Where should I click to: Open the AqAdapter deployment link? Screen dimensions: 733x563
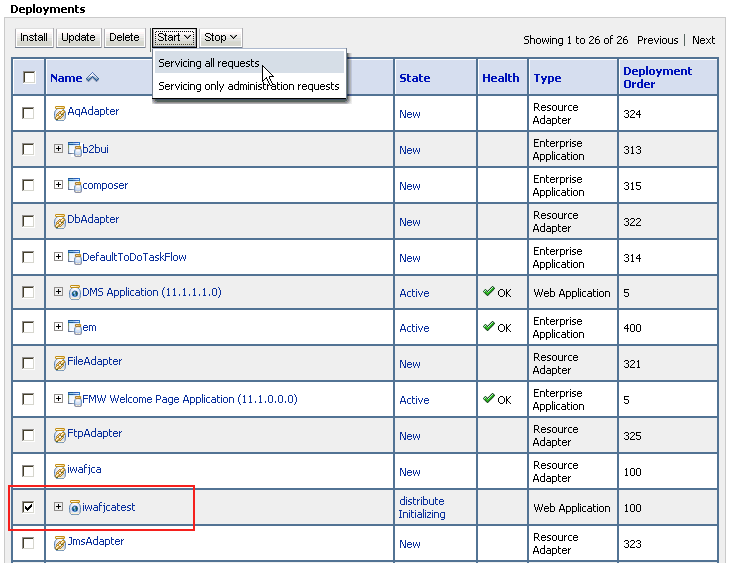(x=93, y=111)
